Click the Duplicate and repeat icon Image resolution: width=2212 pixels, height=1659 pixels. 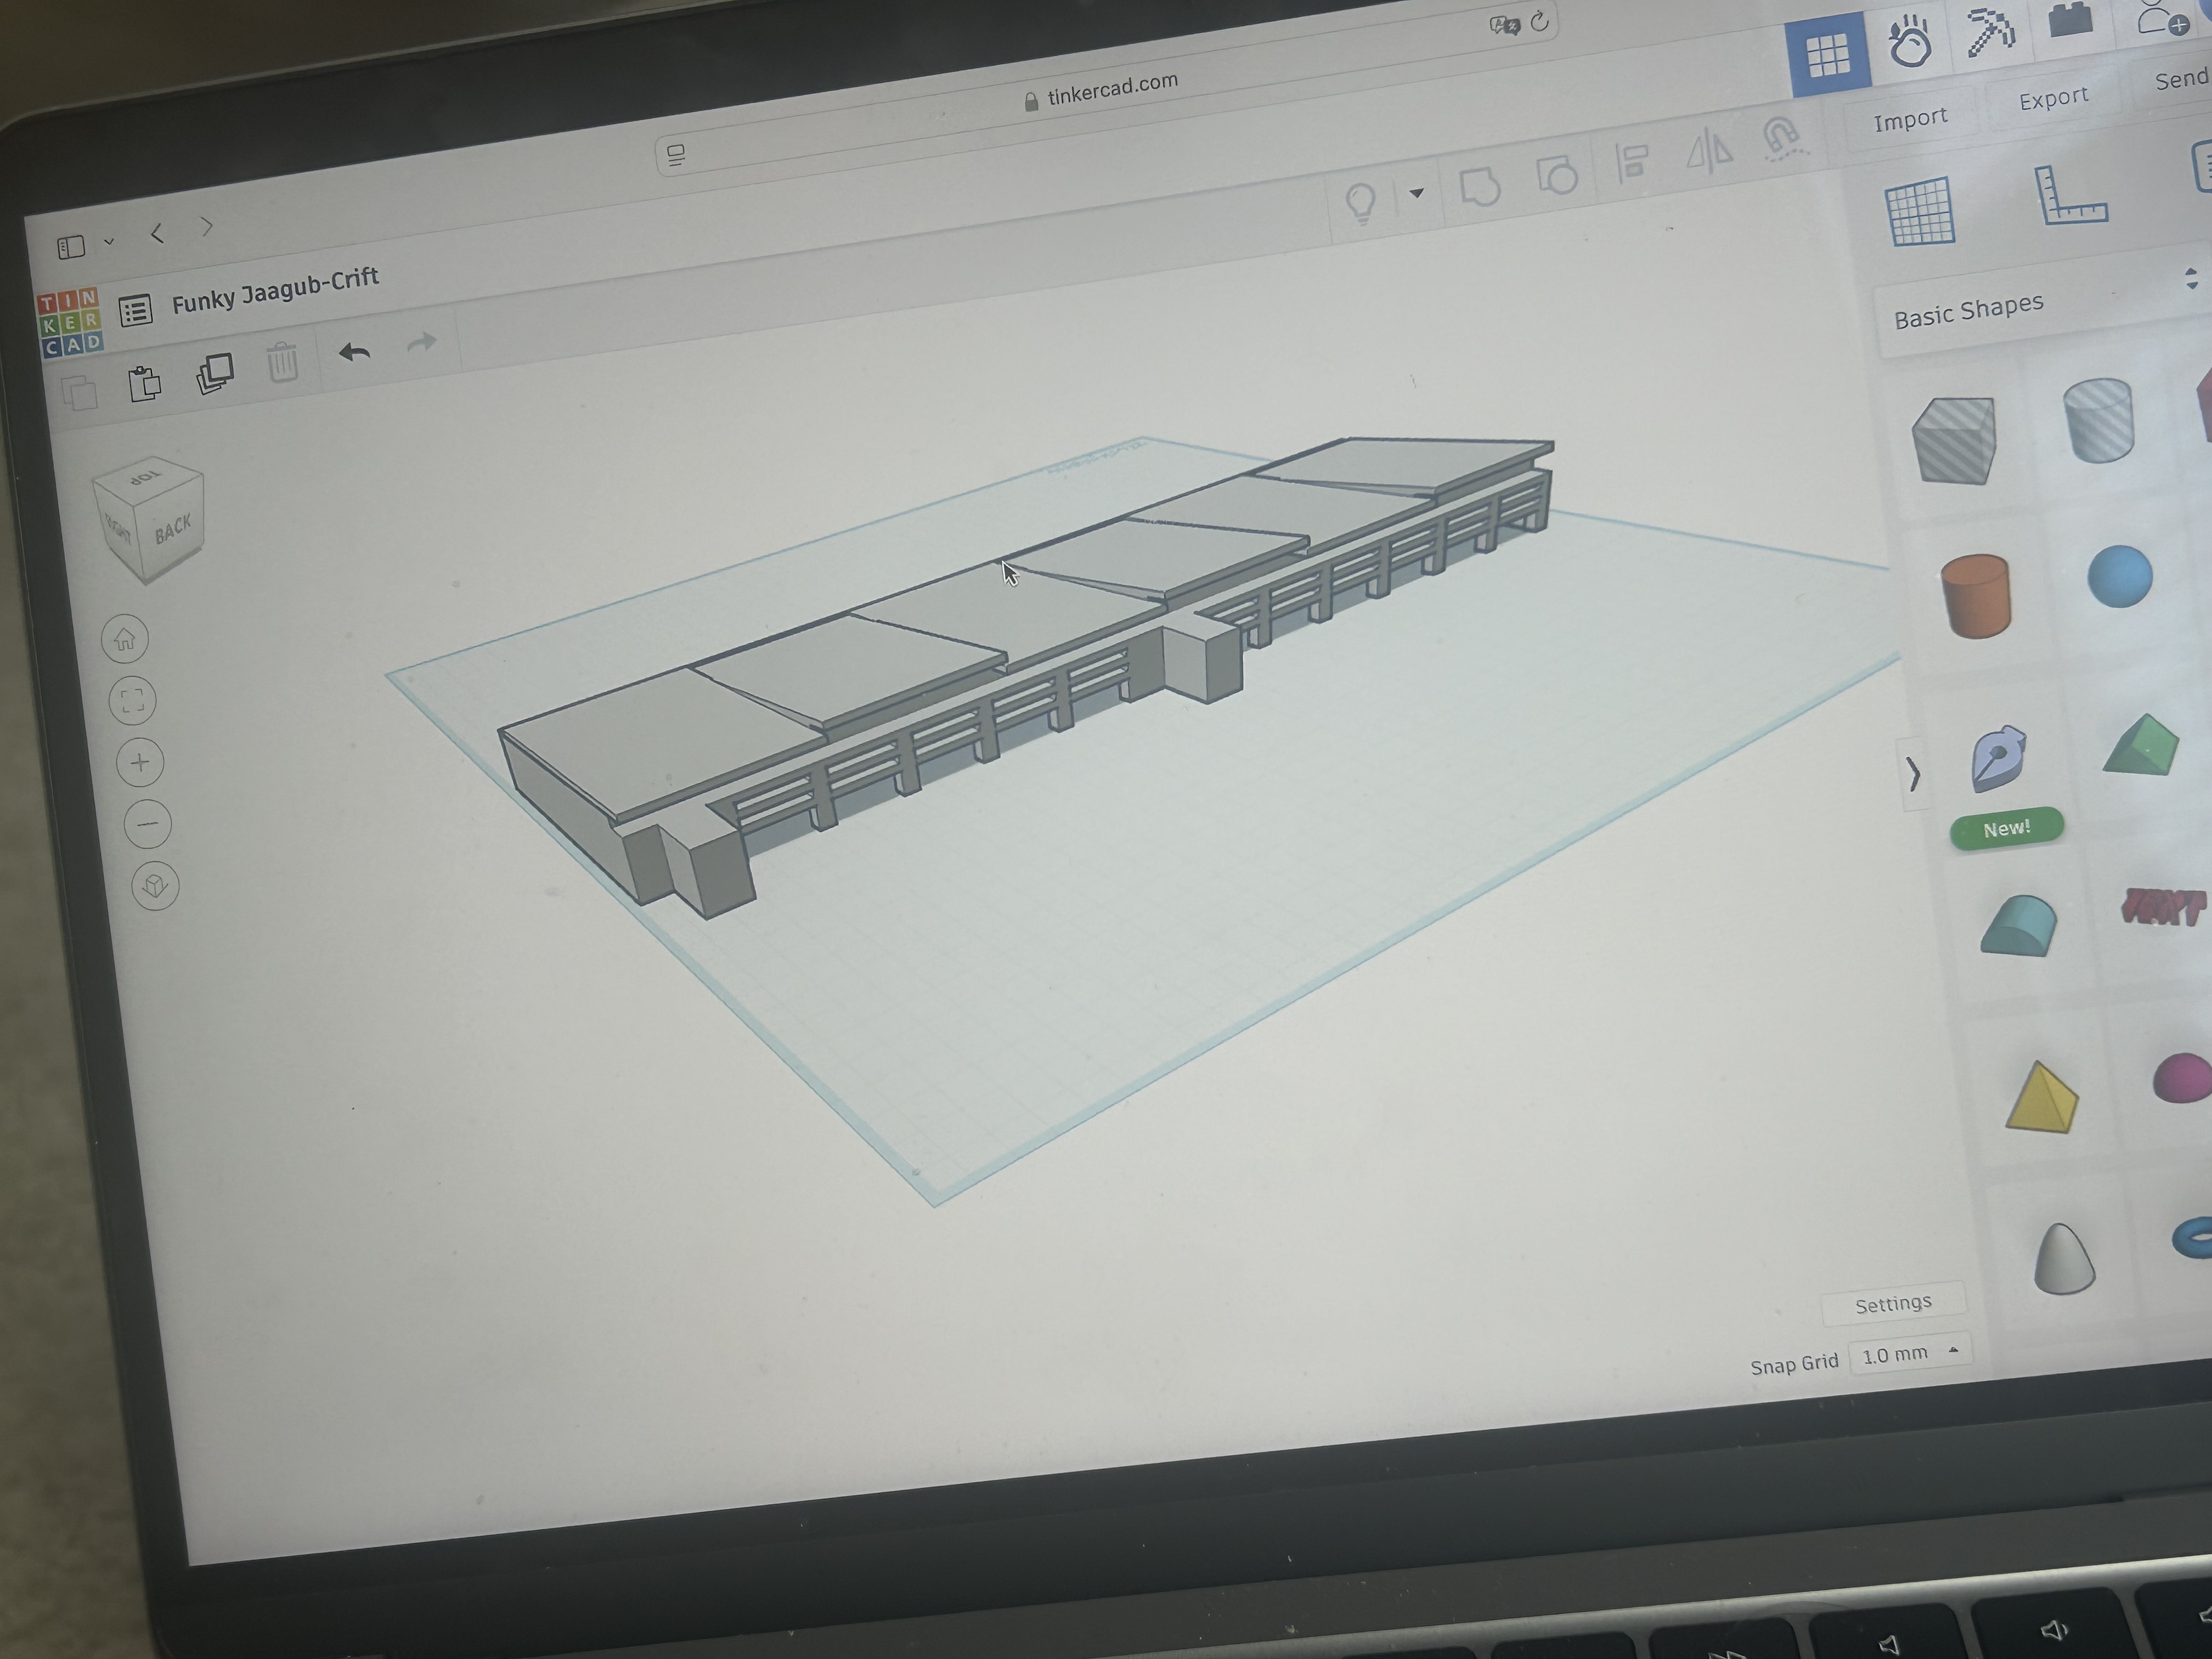pyautogui.click(x=215, y=374)
